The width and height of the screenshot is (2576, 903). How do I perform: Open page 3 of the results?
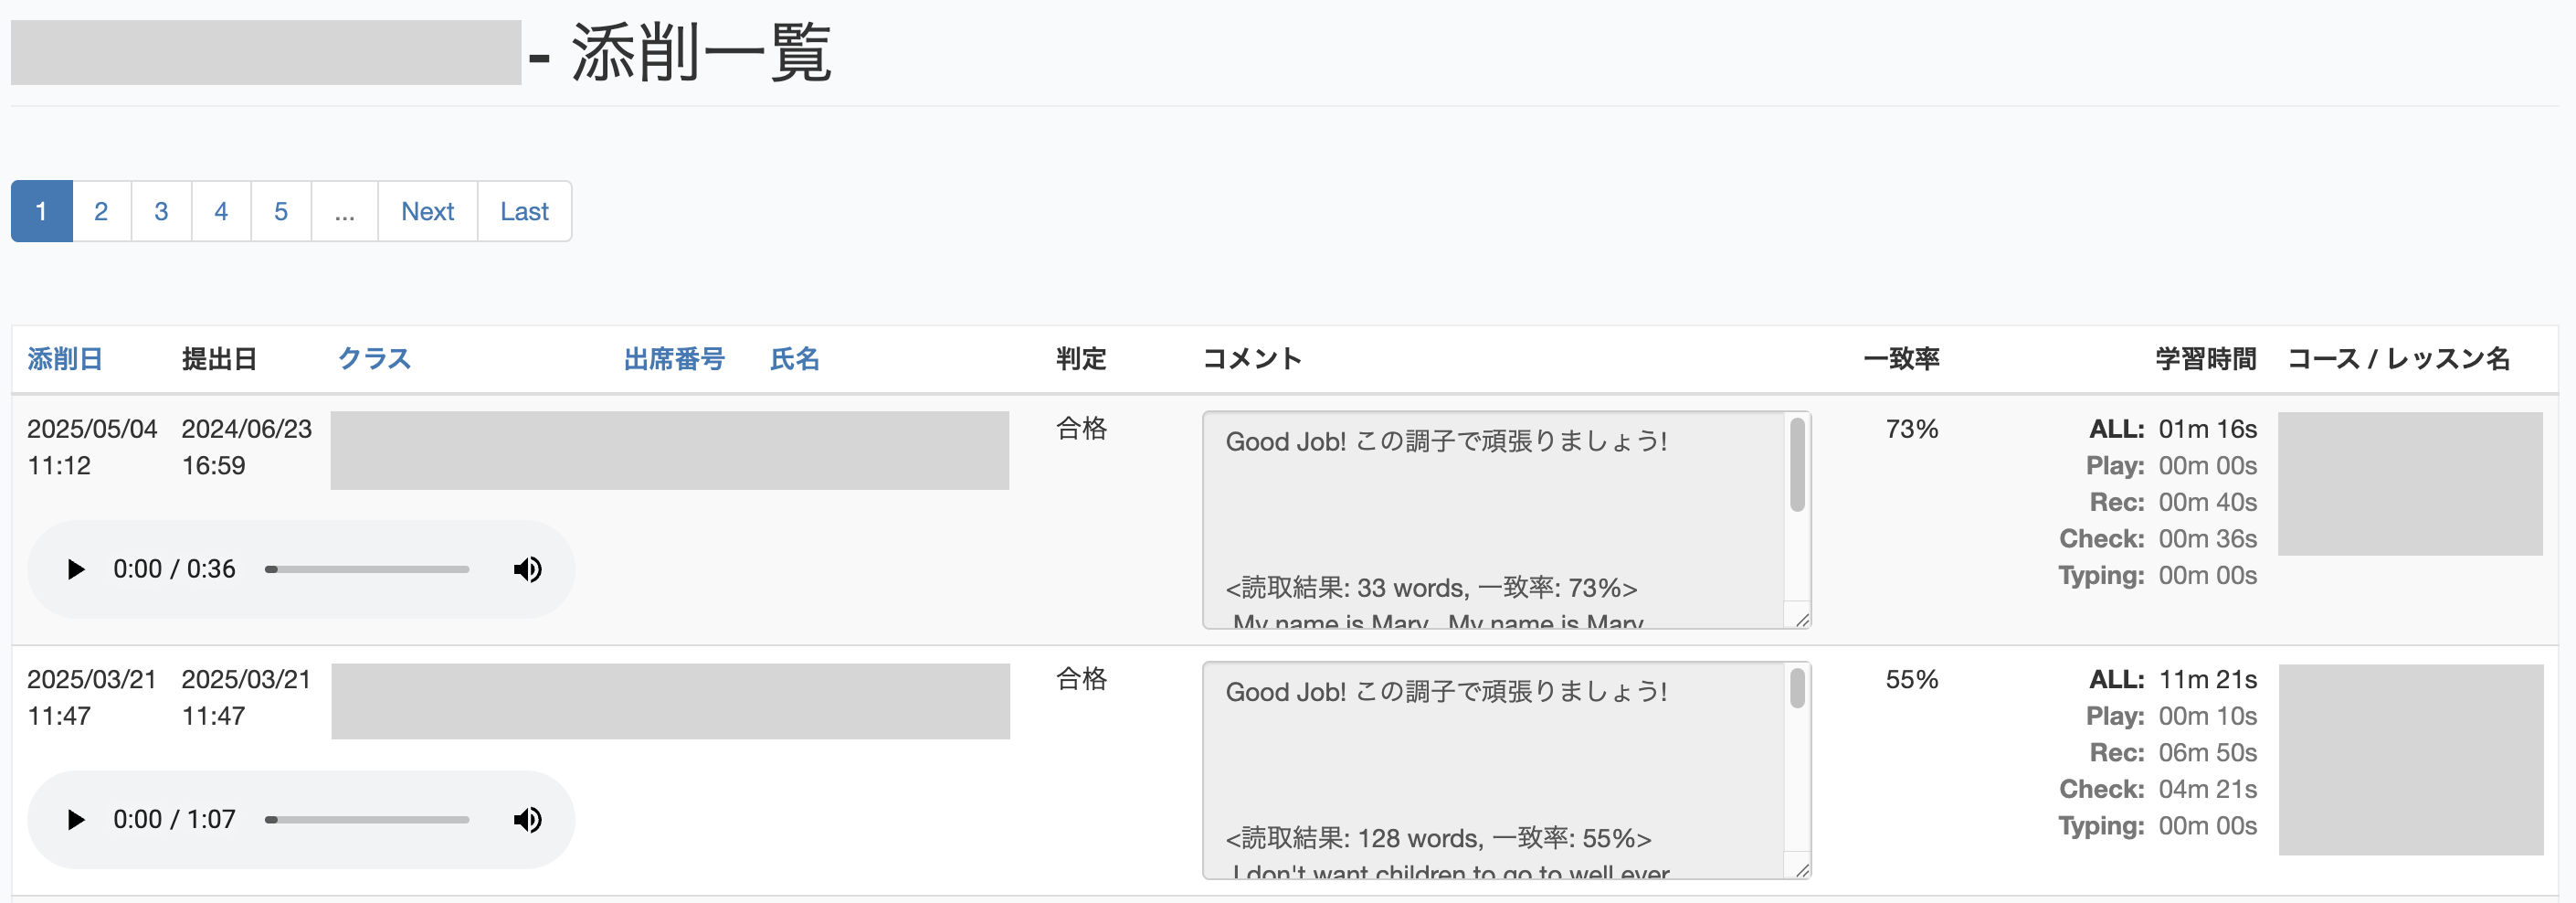coord(160,211)
